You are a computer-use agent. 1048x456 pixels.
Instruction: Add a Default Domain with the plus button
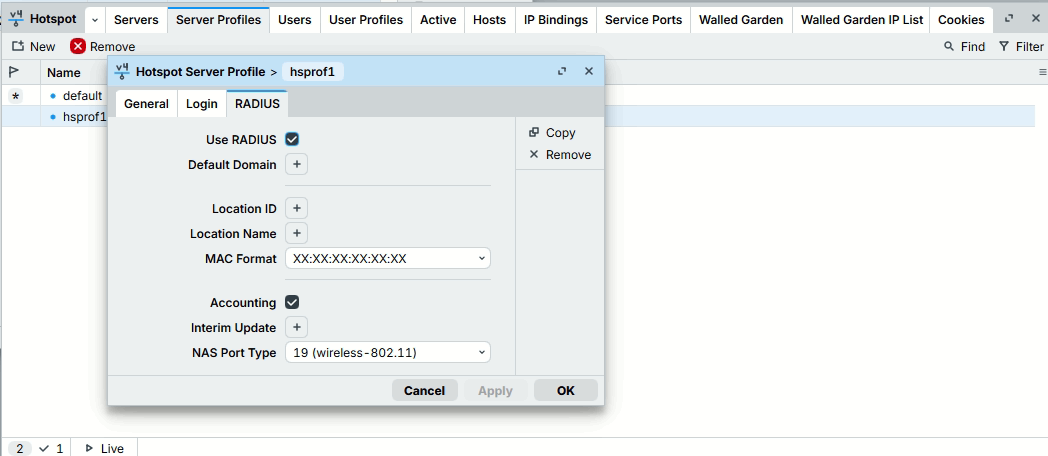point(297,164)
